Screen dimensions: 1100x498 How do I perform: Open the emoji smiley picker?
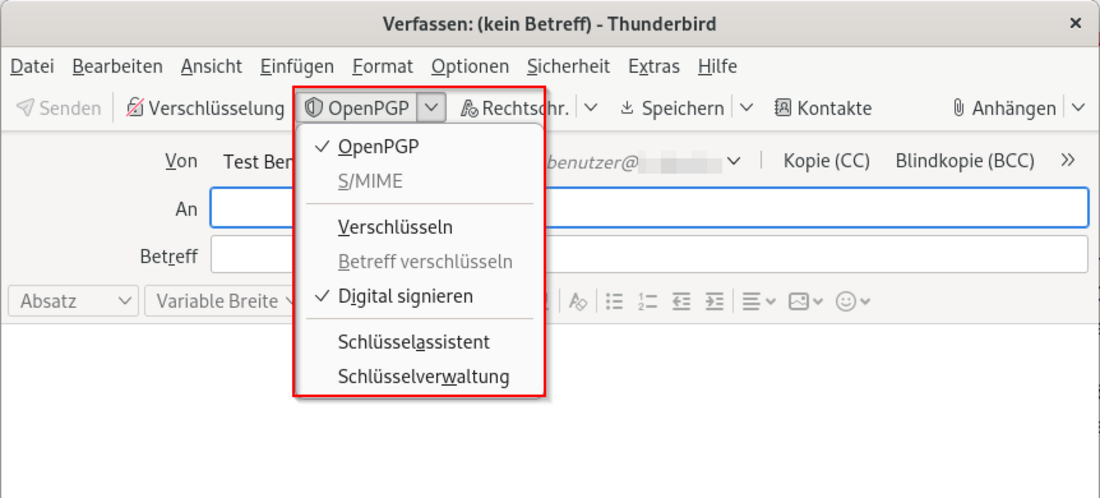[x=853, y=302]
